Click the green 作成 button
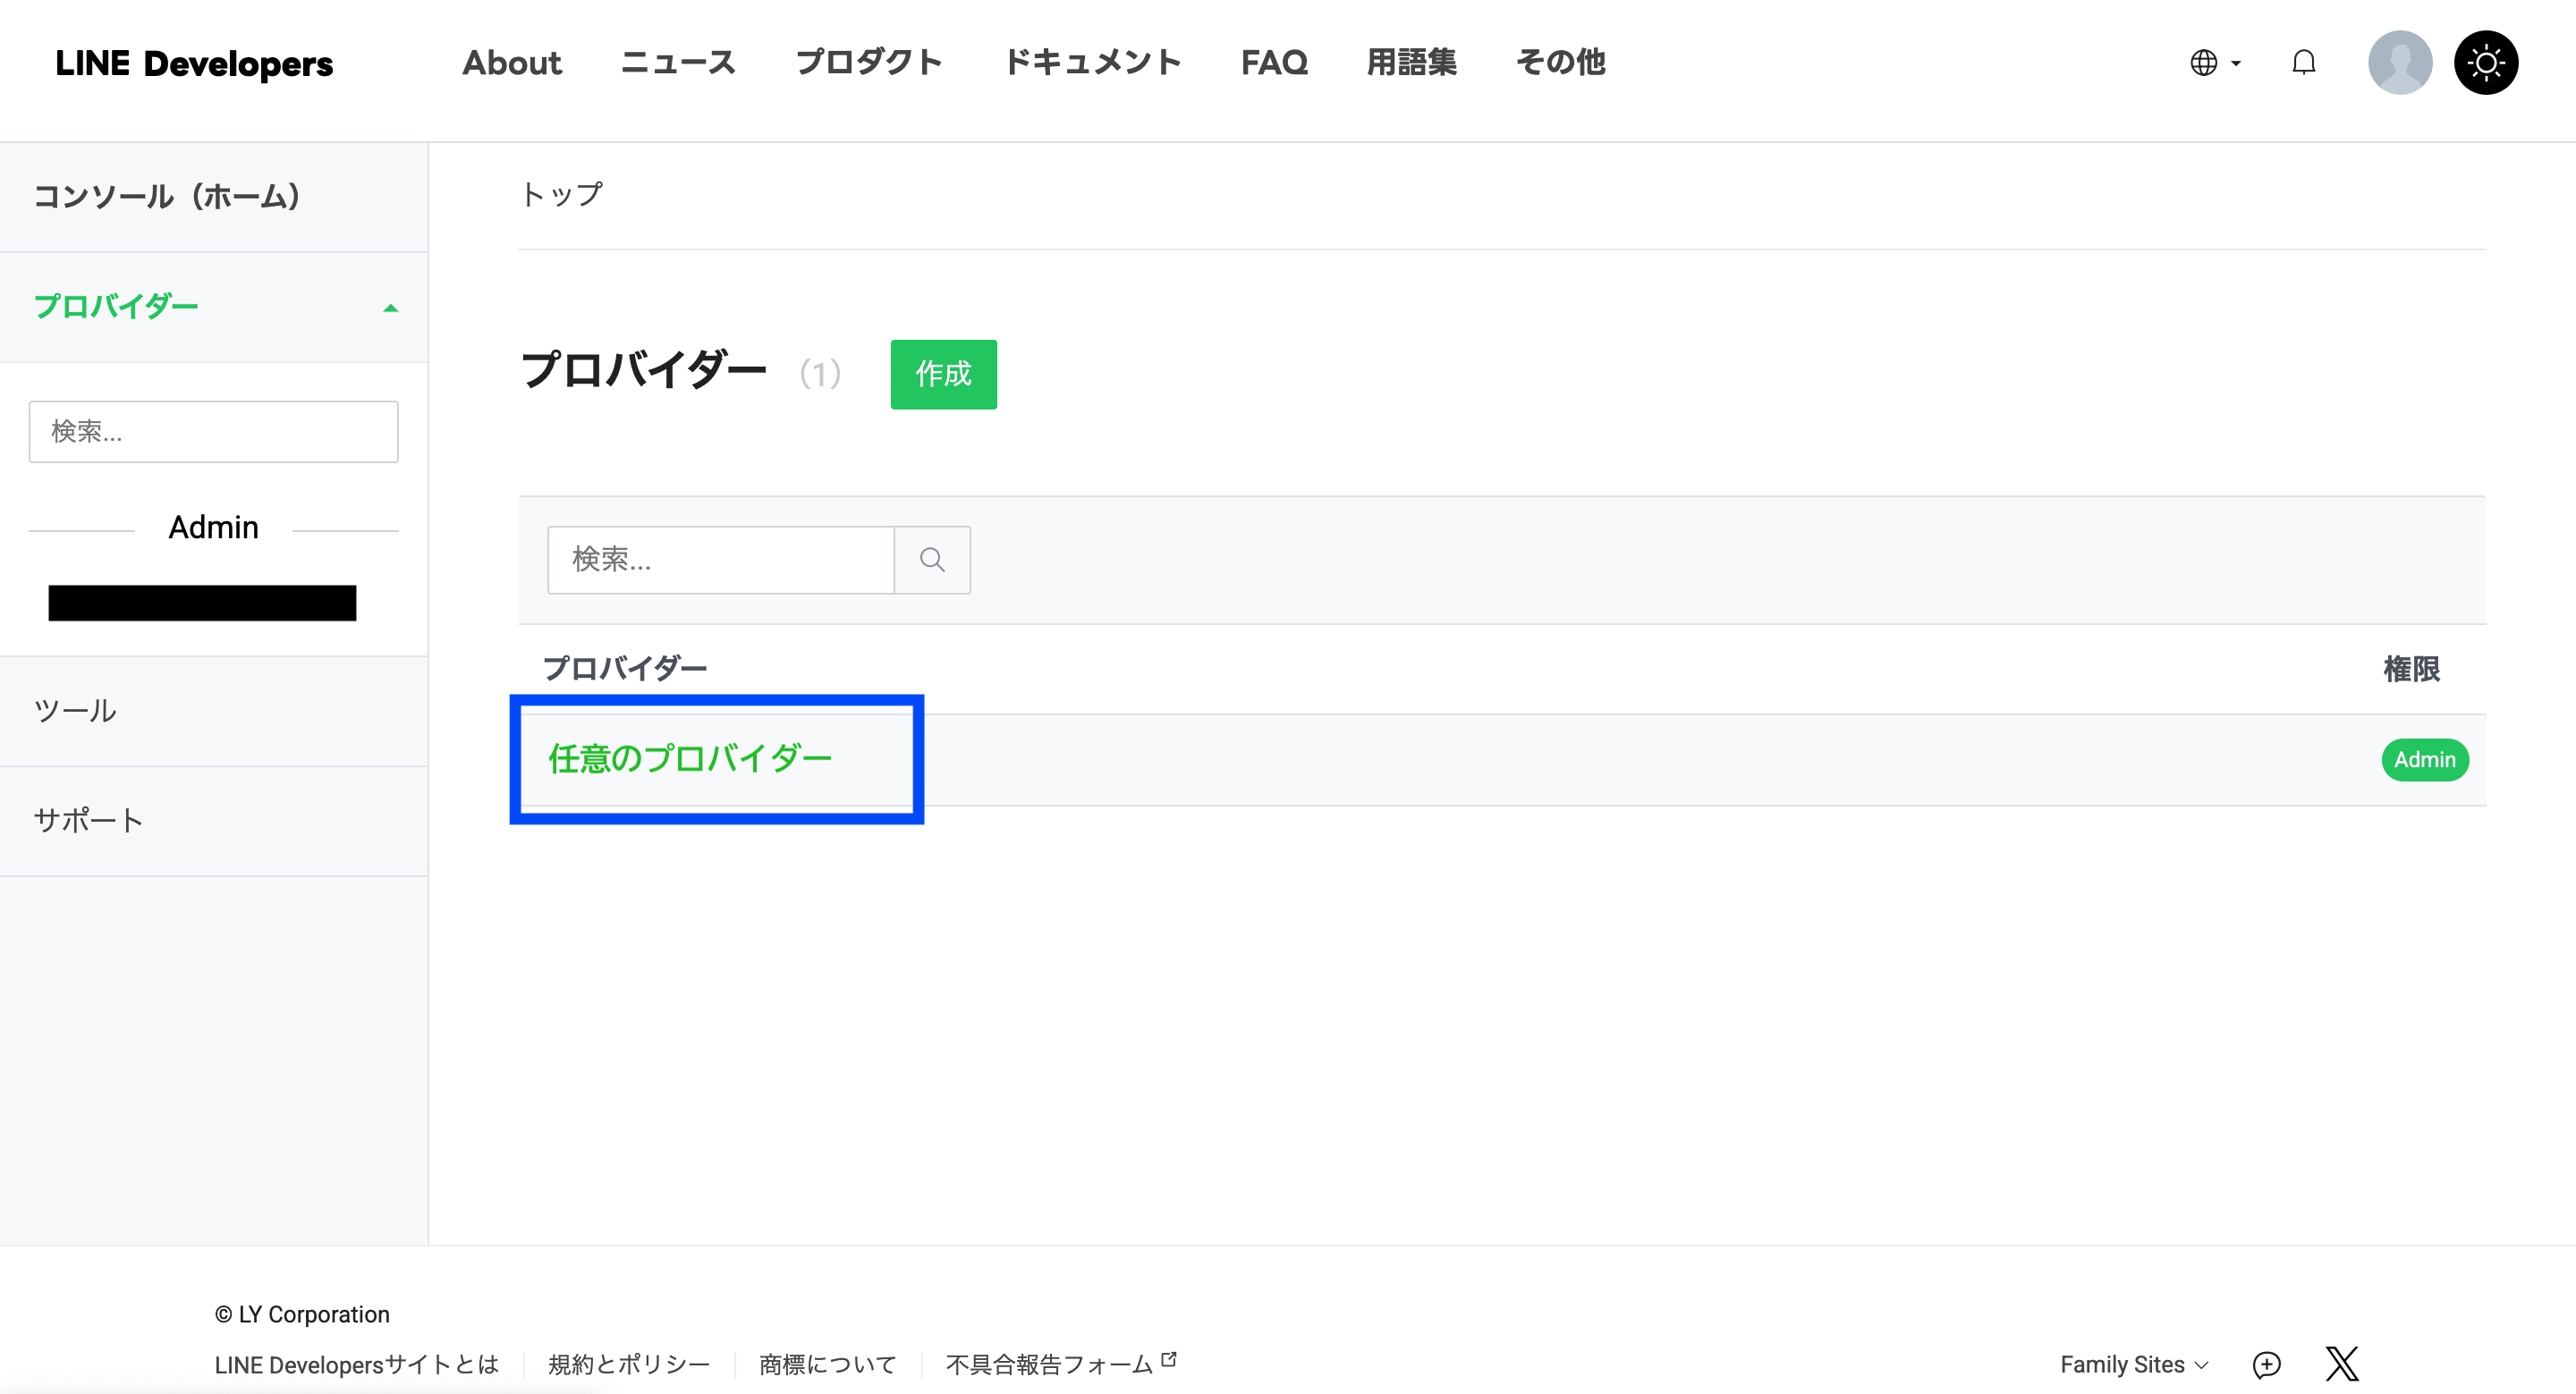 [943, 374]
